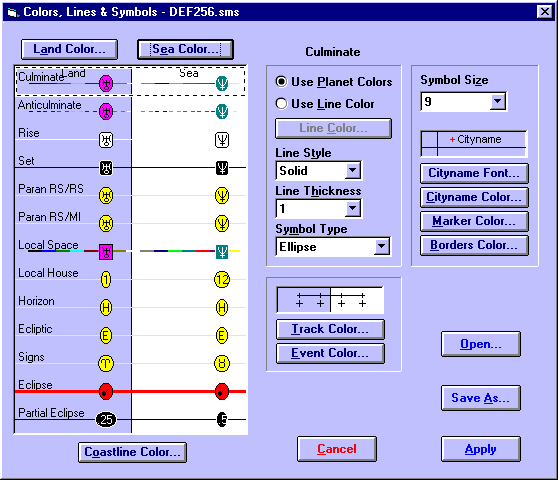Select the white Rise symbol on land
This screenshot has width=558, height=480.
pos(106,140)
